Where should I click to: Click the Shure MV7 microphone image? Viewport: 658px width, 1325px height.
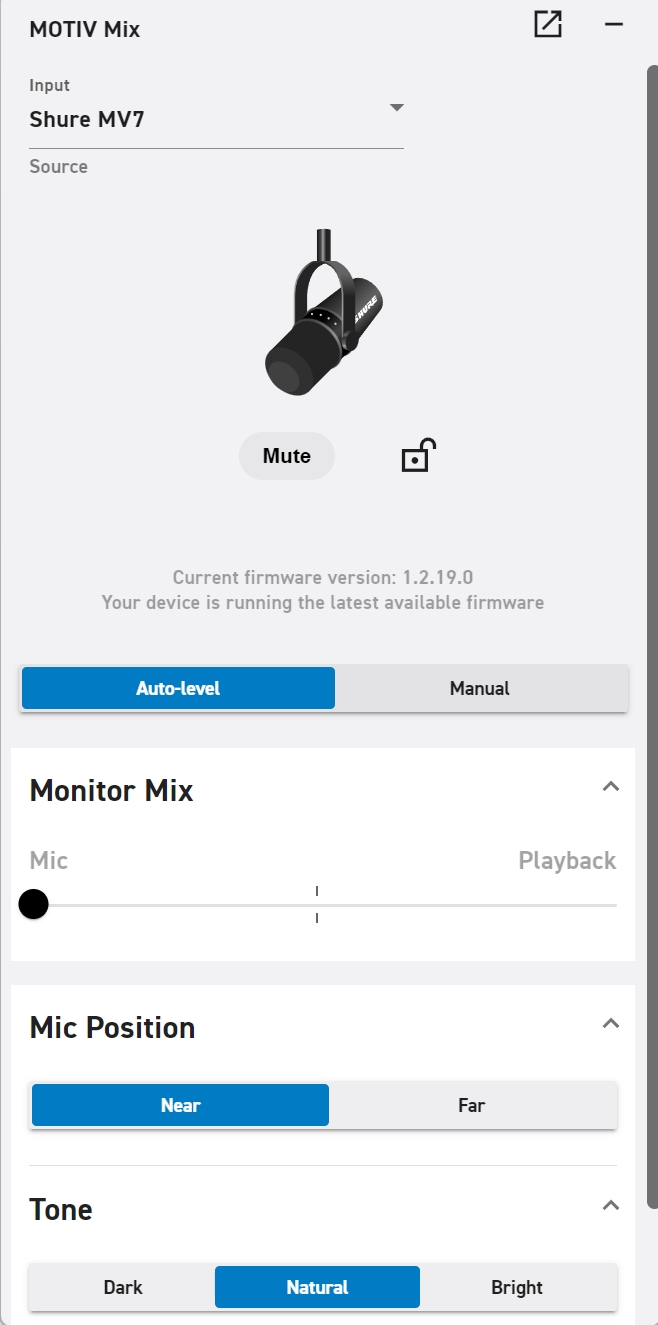[x=323, y=312]
